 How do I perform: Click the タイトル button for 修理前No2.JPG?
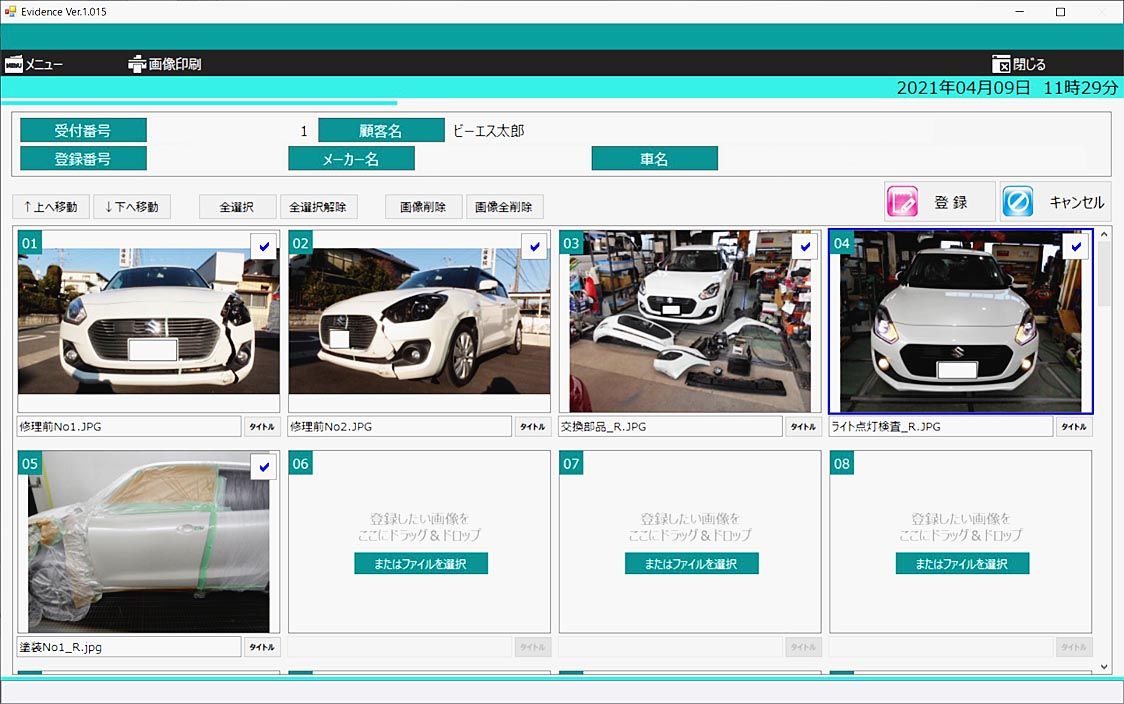pos(532,427)
